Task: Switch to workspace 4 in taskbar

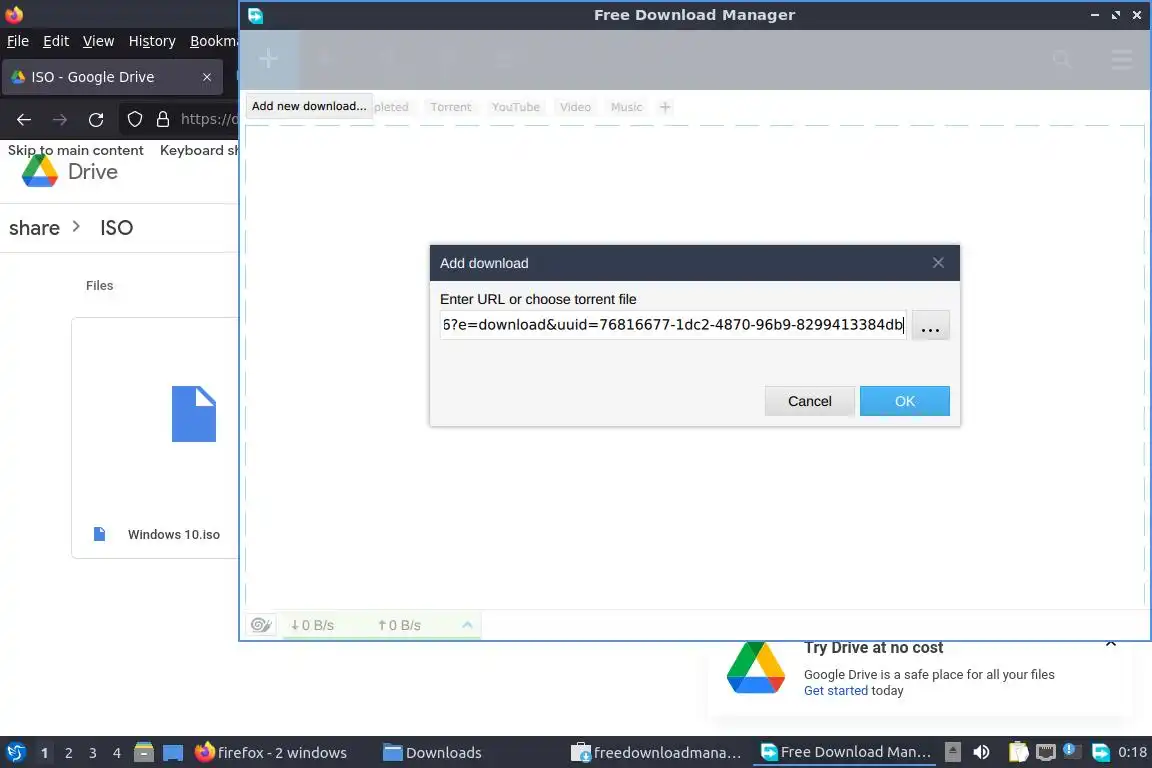Action: [x=117, y=753]
